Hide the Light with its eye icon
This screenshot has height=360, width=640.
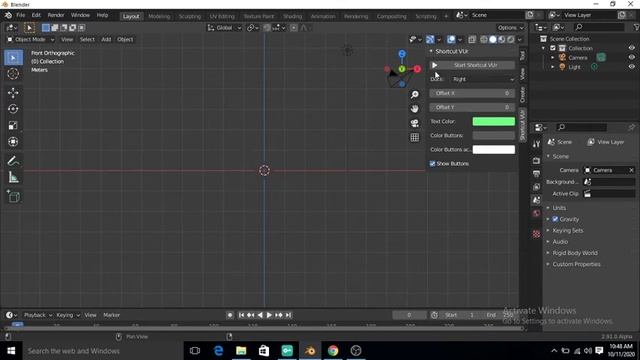(631, 67)
